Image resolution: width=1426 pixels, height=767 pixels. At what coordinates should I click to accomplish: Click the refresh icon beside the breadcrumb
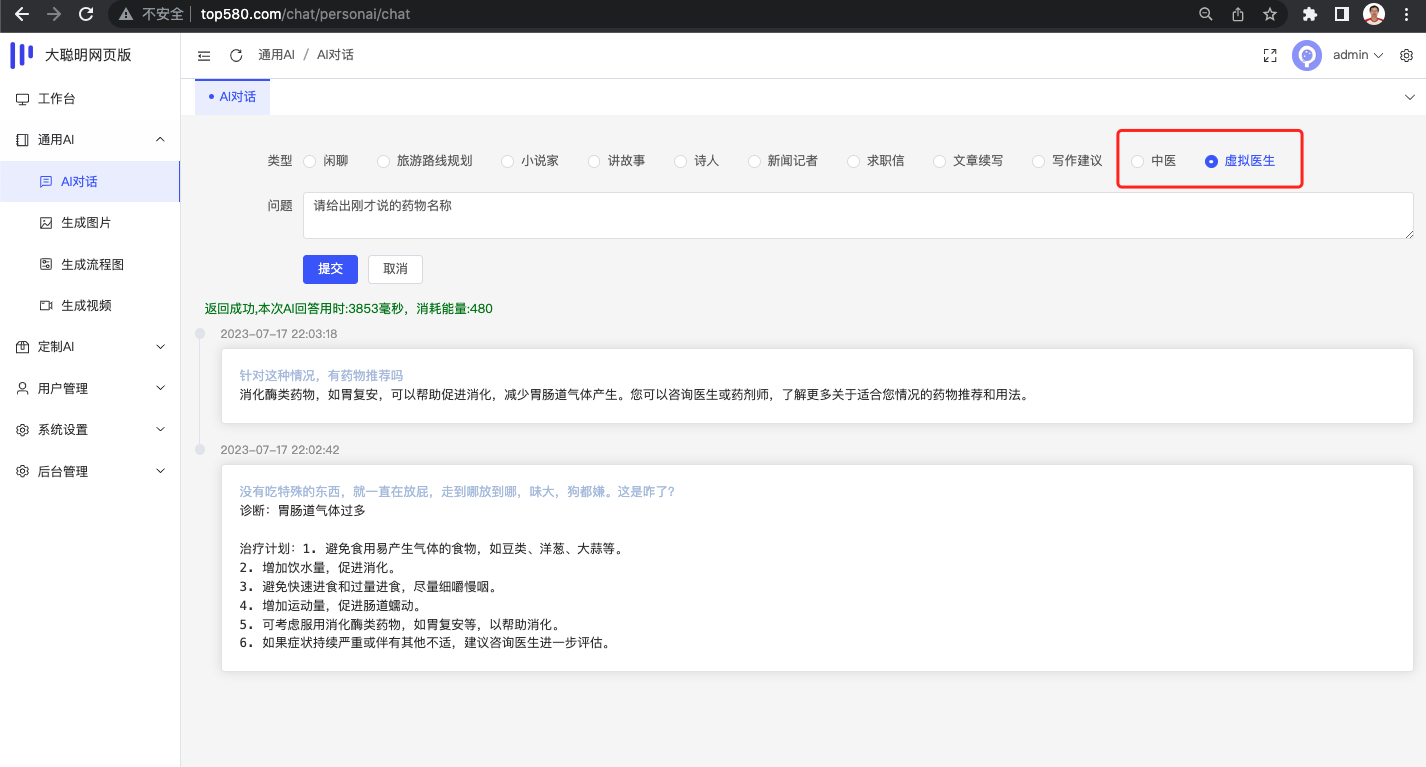click(236, 56)
